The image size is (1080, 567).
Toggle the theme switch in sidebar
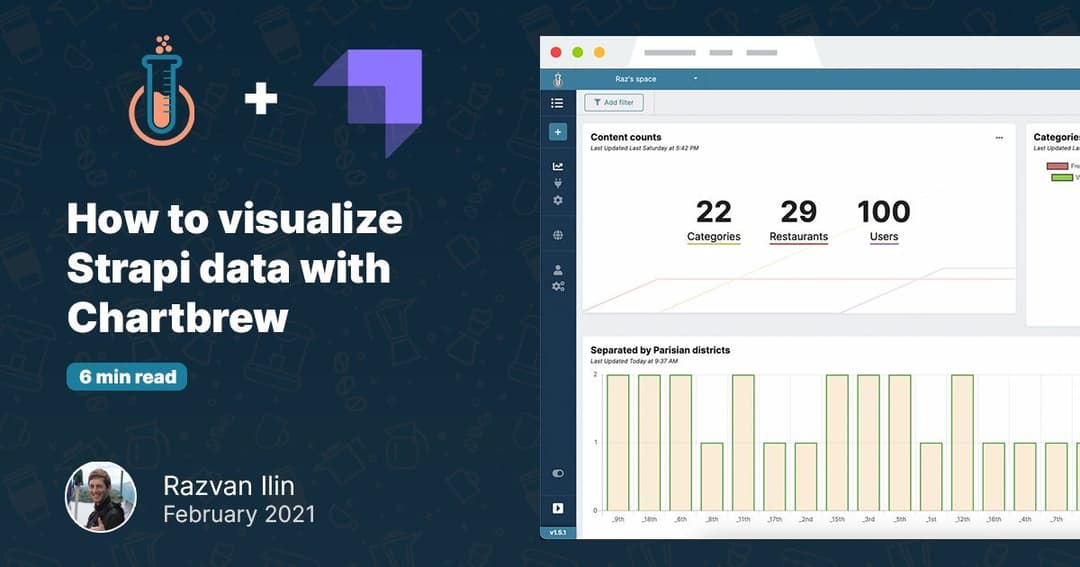click(558, 473)
